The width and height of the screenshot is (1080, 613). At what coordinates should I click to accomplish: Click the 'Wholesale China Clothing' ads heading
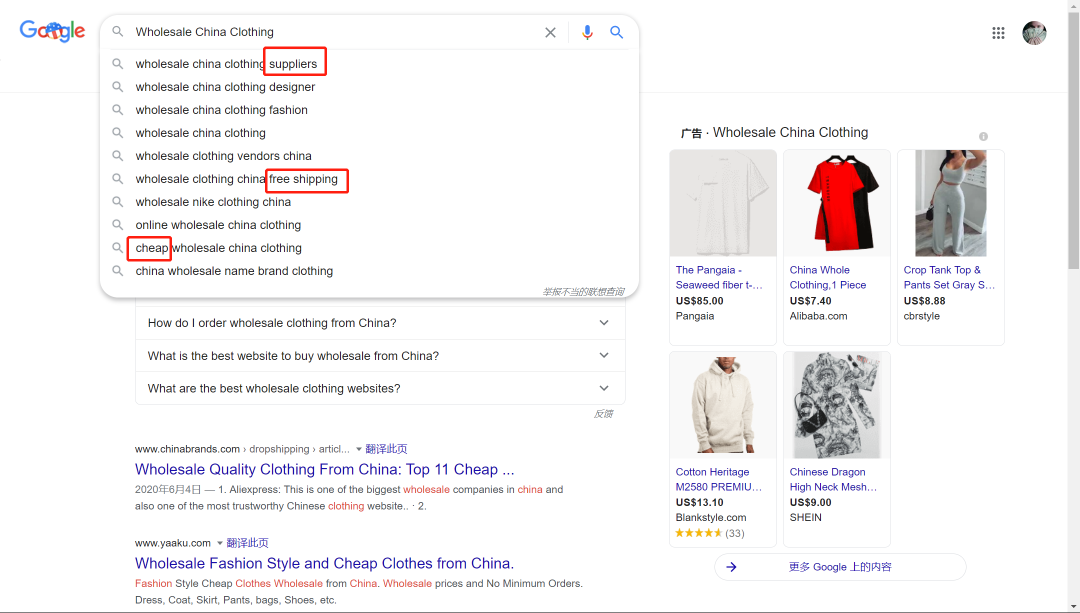pos(790,132)
